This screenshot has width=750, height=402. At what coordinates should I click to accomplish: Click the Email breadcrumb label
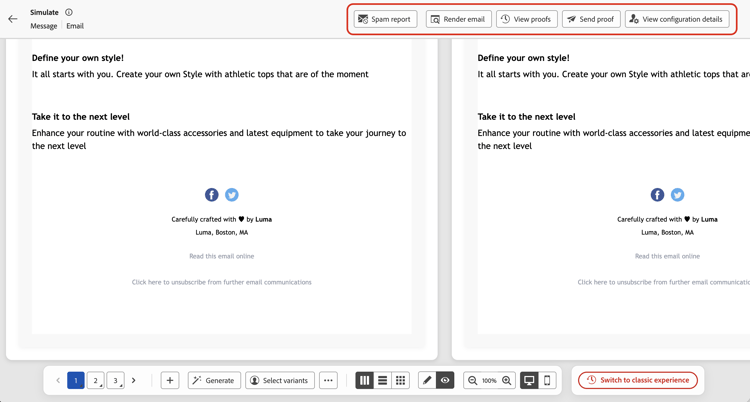pyautogui.click(x=75, y=26)
